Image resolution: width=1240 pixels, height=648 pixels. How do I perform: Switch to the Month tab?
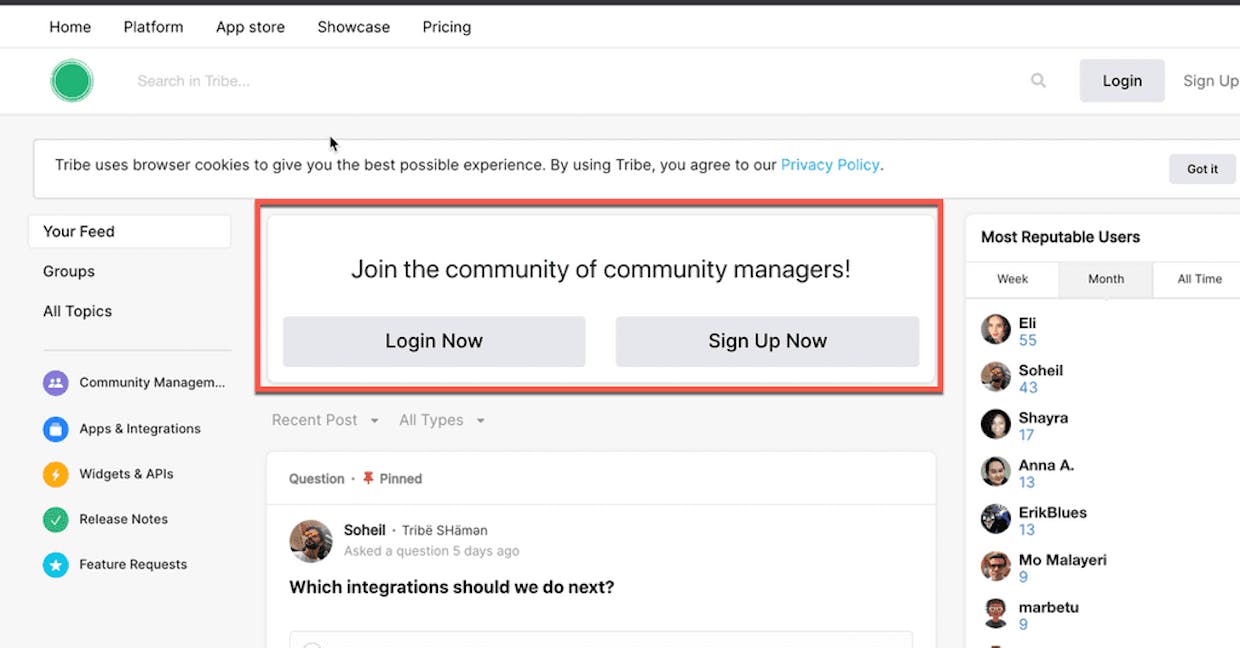tap(1106, 279)
